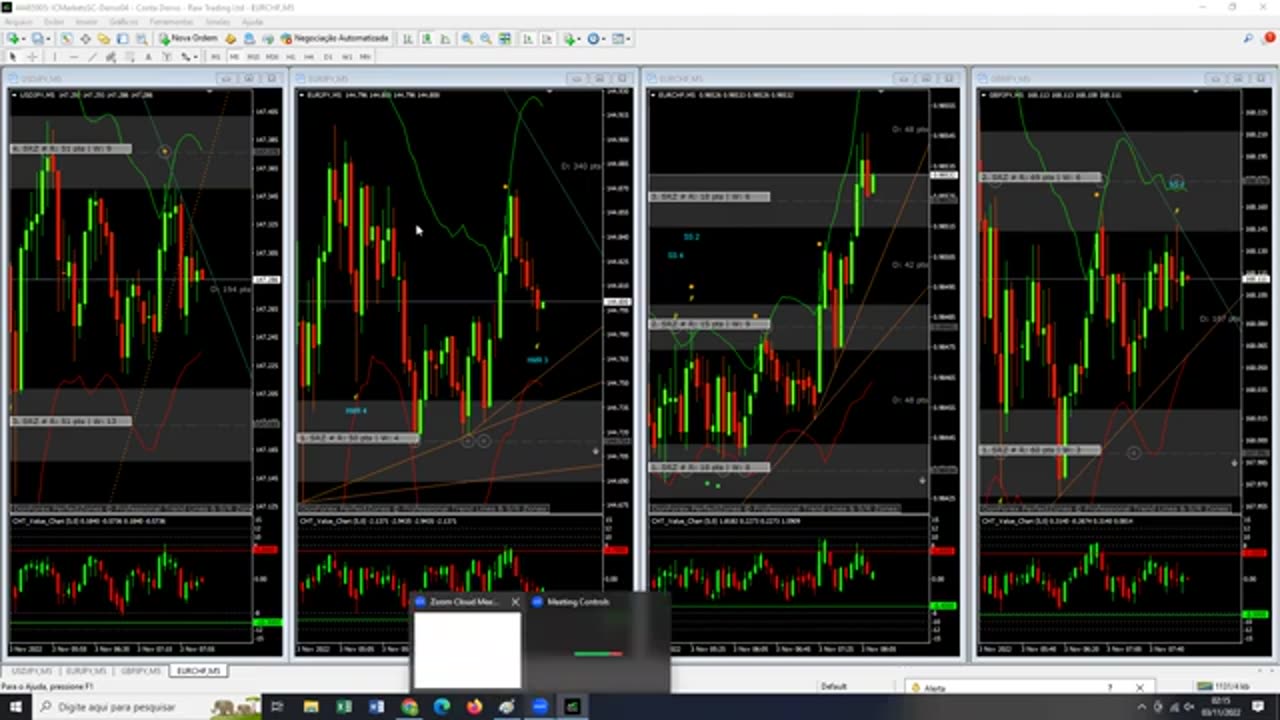Close the Zoom Cloud Meetings preview
This screenshot has height=720, width=1280.
(x=515, y=602)
